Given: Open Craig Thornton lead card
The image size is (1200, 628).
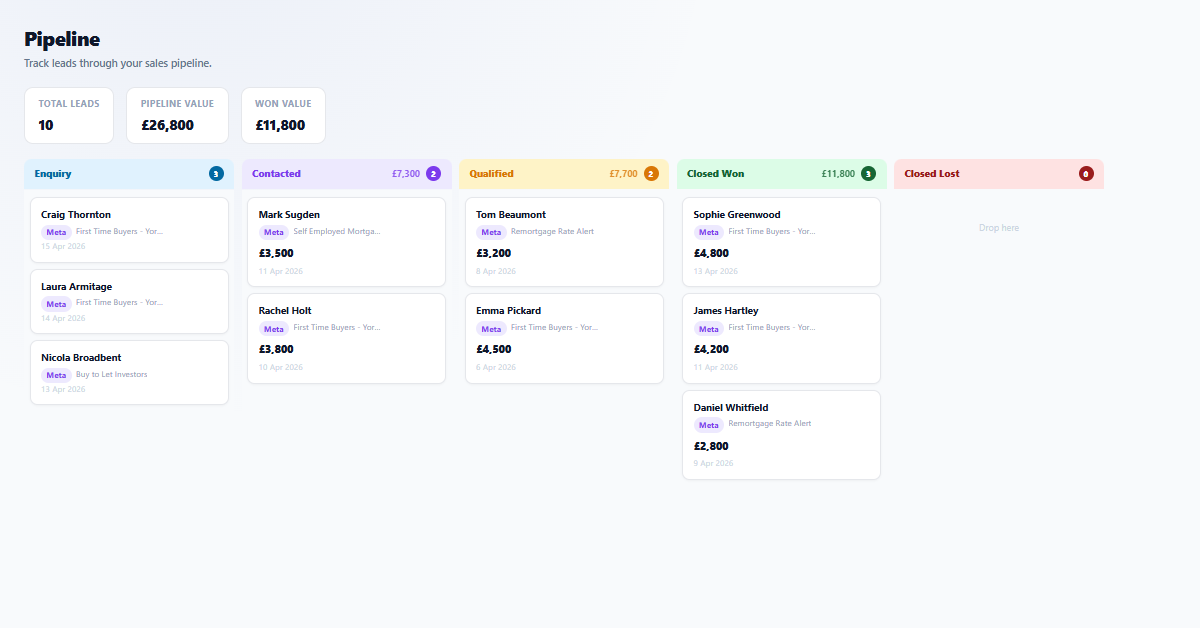Looking at the screenshot, I should 129,230.
